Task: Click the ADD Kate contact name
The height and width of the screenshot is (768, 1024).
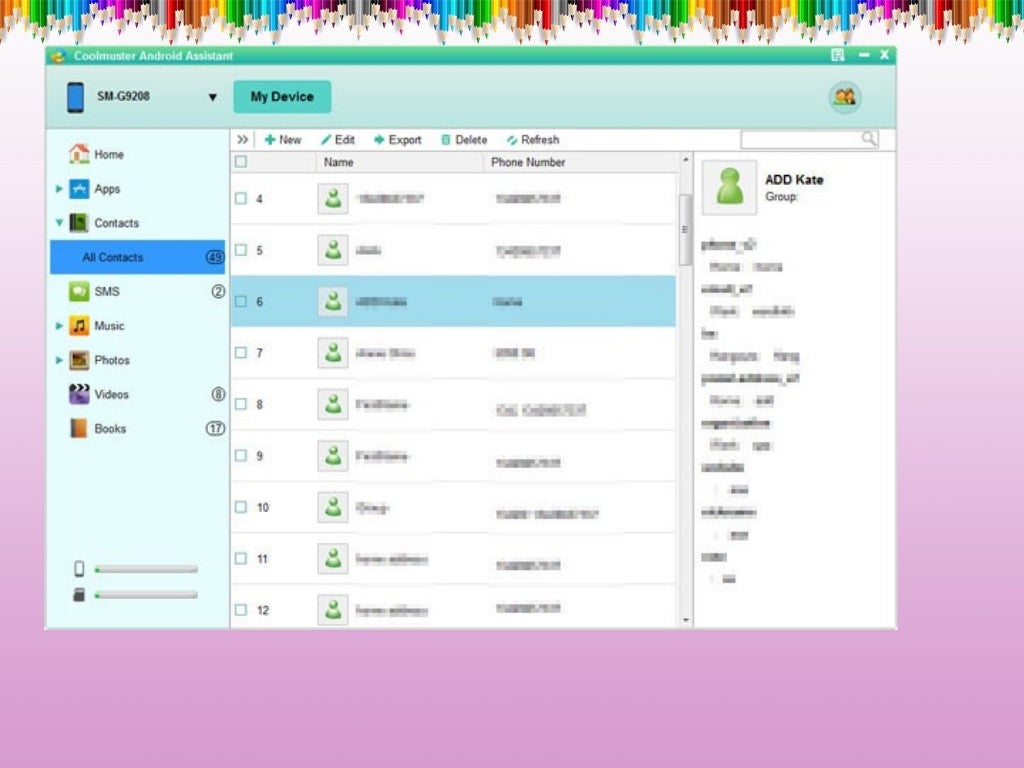Action: pyautogui.click(x=794, y=180)
